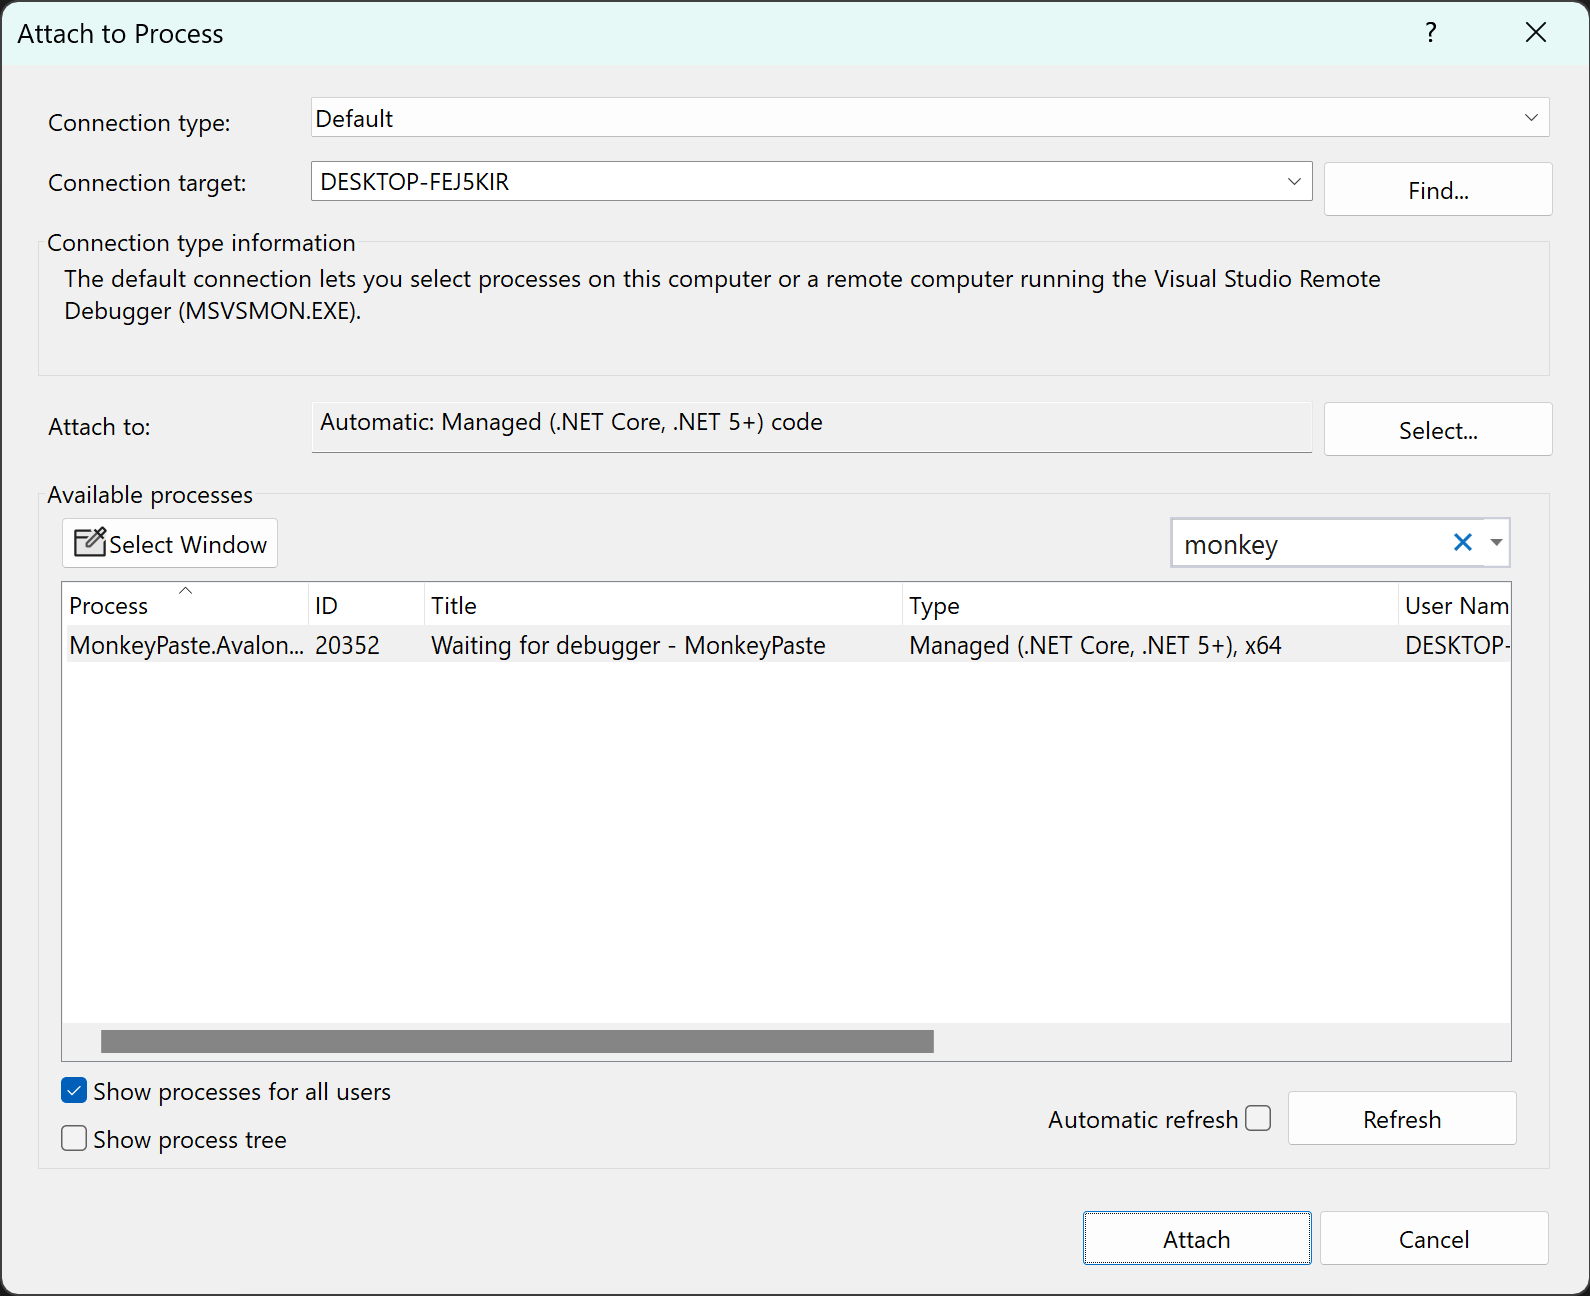Sort by ID column header
Image resolution: width=1590 pixels, height=1296 pixels.
click(x=327, y=606)
